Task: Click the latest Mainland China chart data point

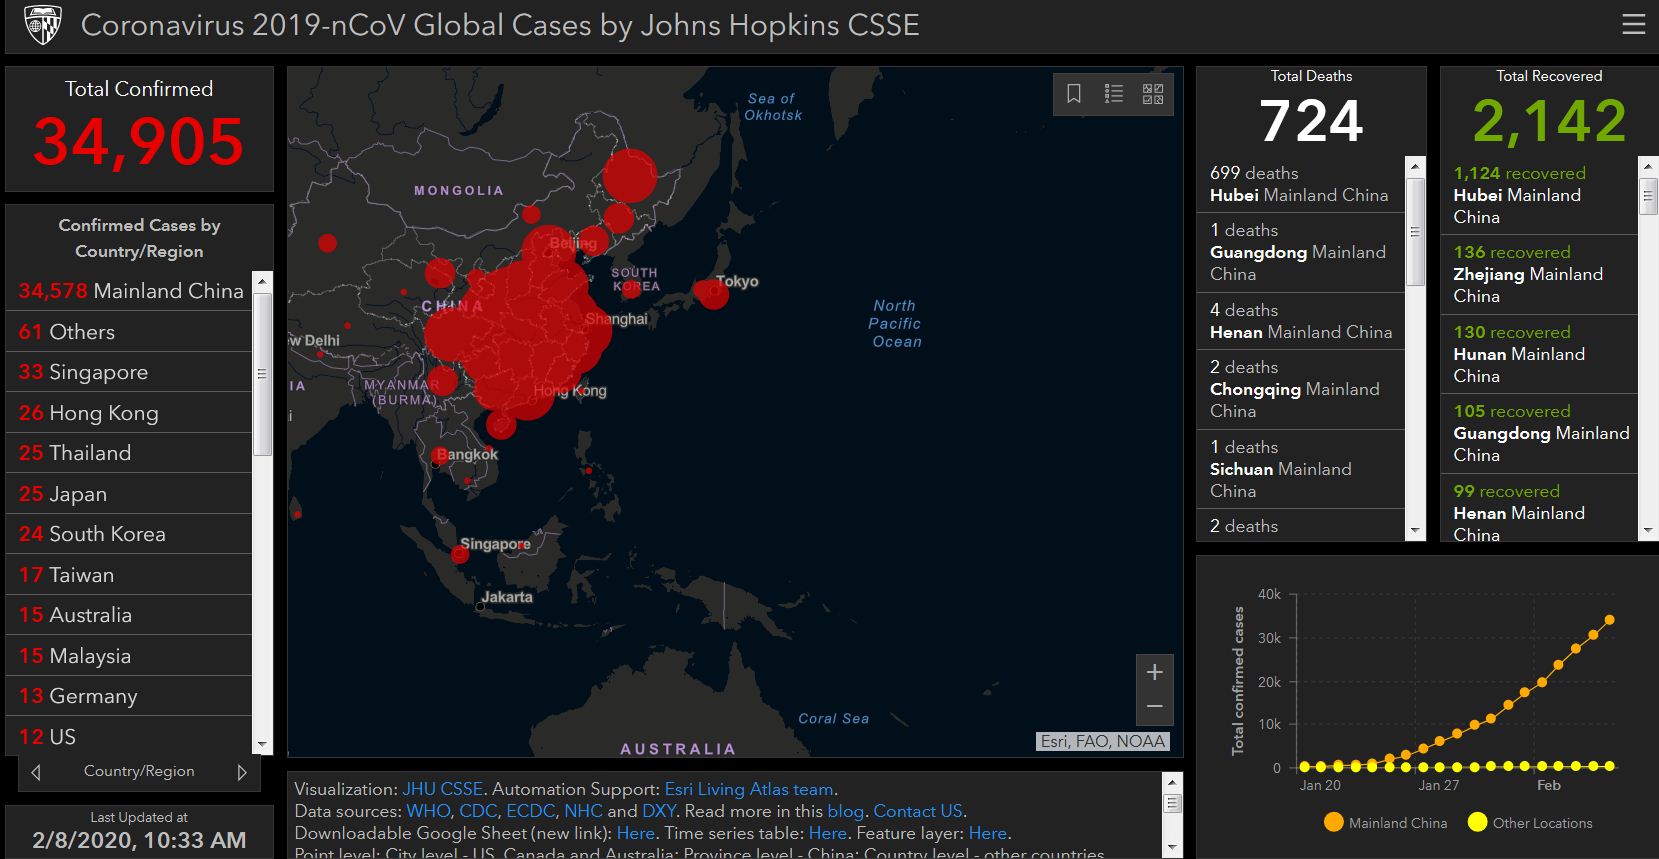Action: (1609, 620)
